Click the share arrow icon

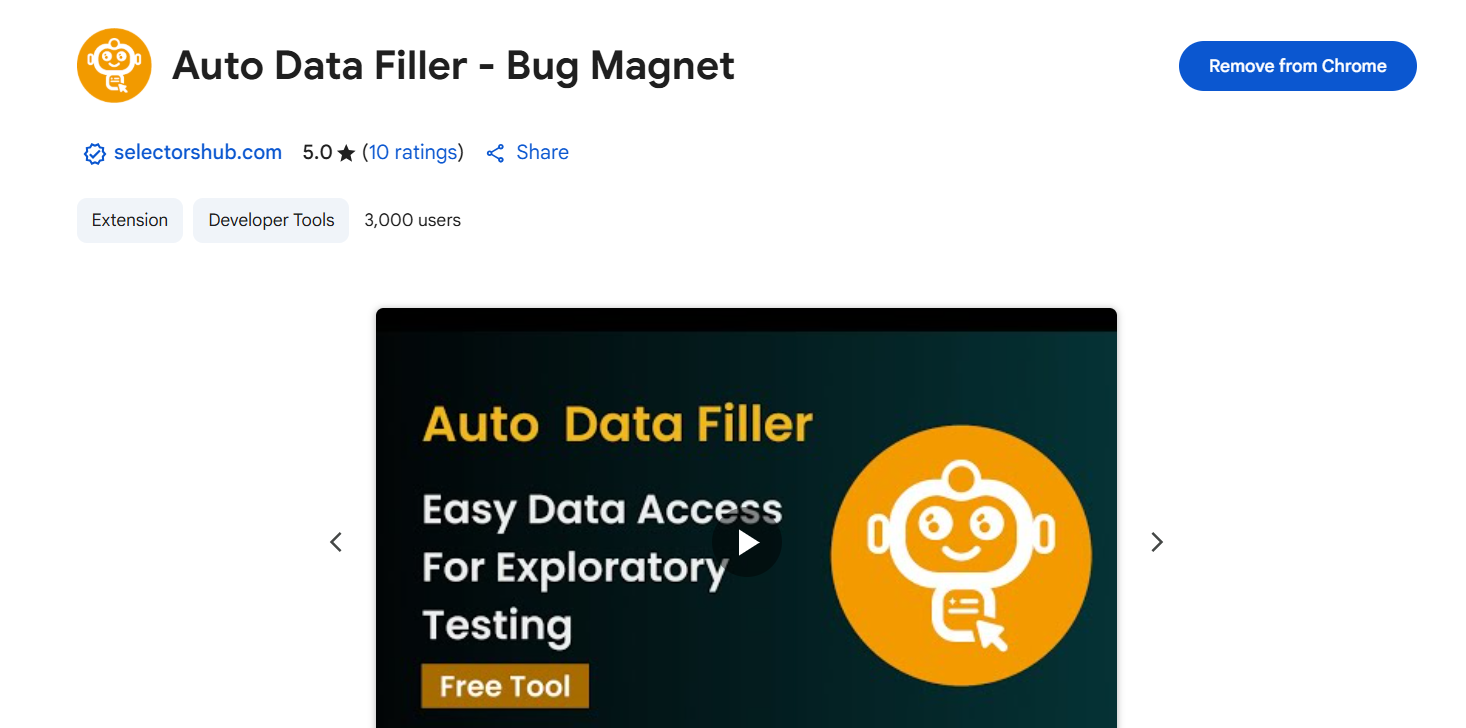495,153
